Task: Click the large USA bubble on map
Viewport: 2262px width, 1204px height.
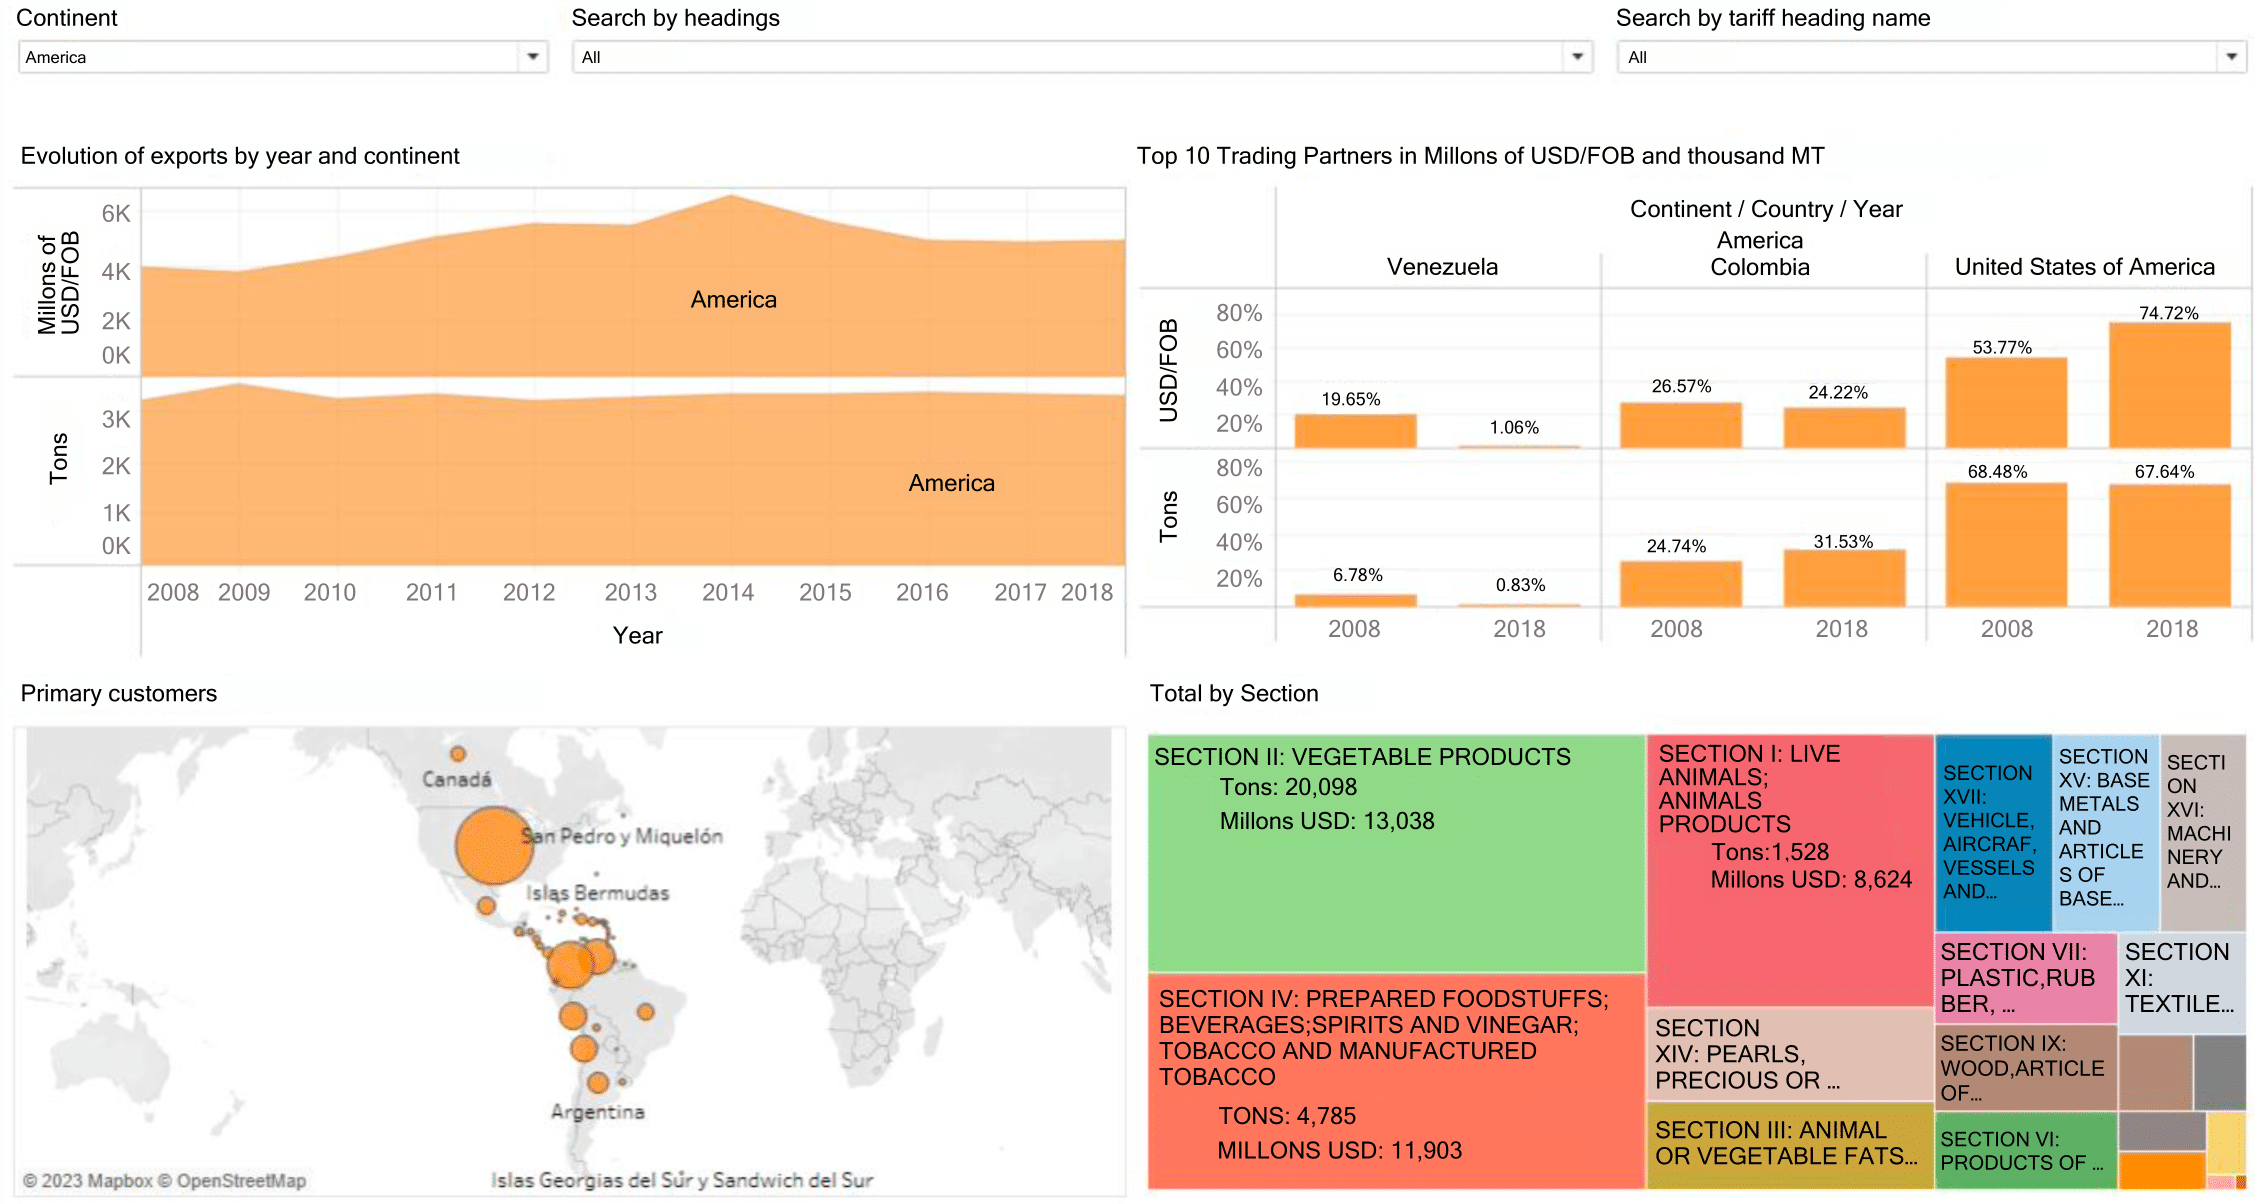Action: pos(492,845)
